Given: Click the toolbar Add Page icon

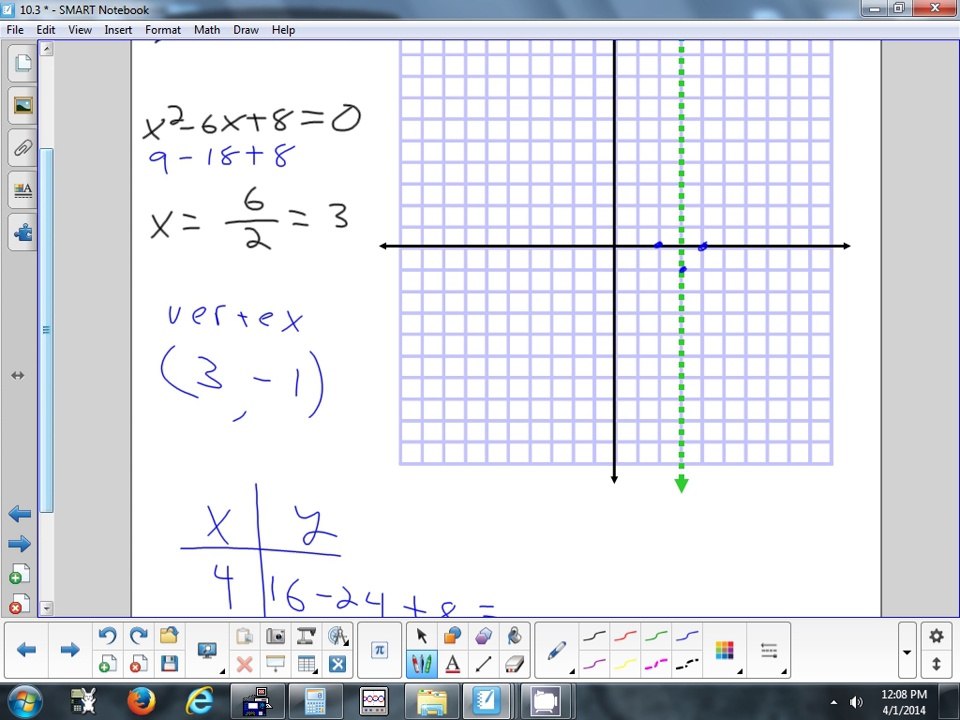Looking at the screenshot, I should pos(108,664).
